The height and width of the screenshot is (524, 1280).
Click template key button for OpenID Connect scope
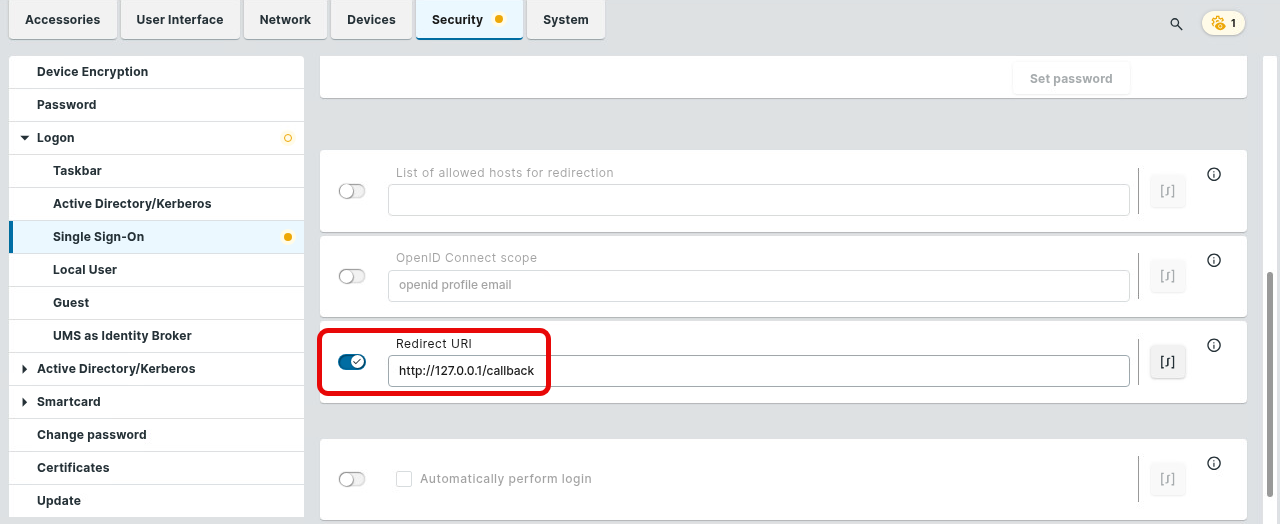pyautogui.click(x=1167, y=276)
